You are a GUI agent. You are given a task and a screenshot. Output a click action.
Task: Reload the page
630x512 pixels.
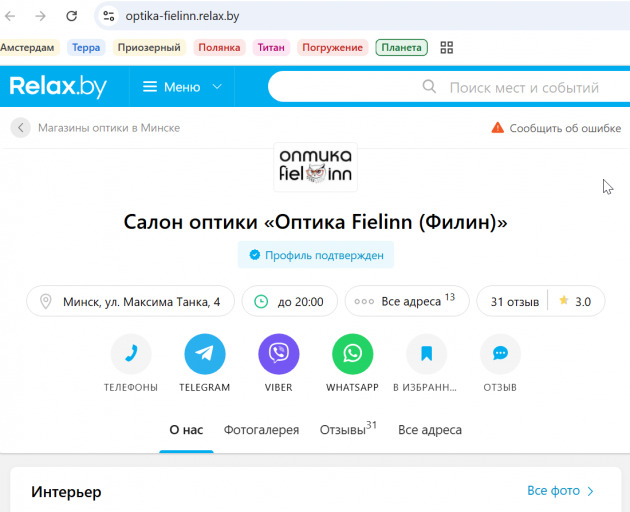(x=72, y=16)
